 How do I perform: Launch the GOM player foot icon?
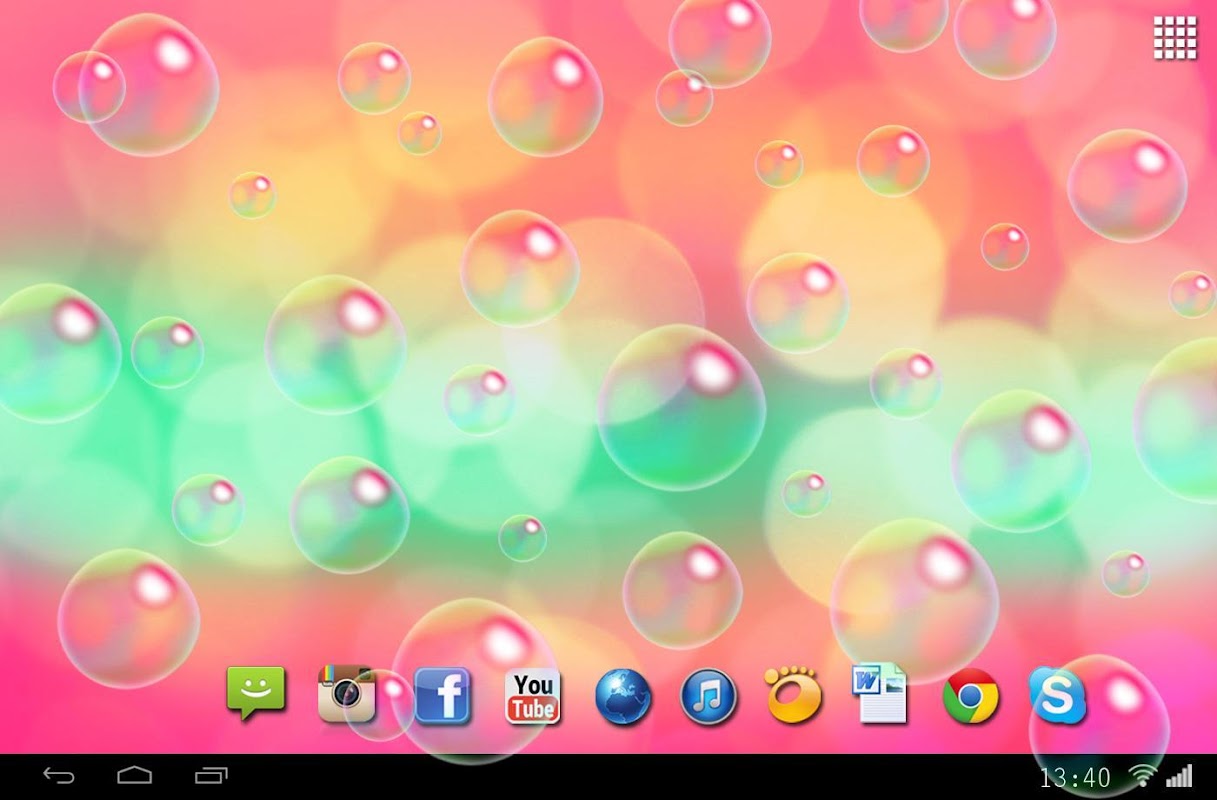793,693
